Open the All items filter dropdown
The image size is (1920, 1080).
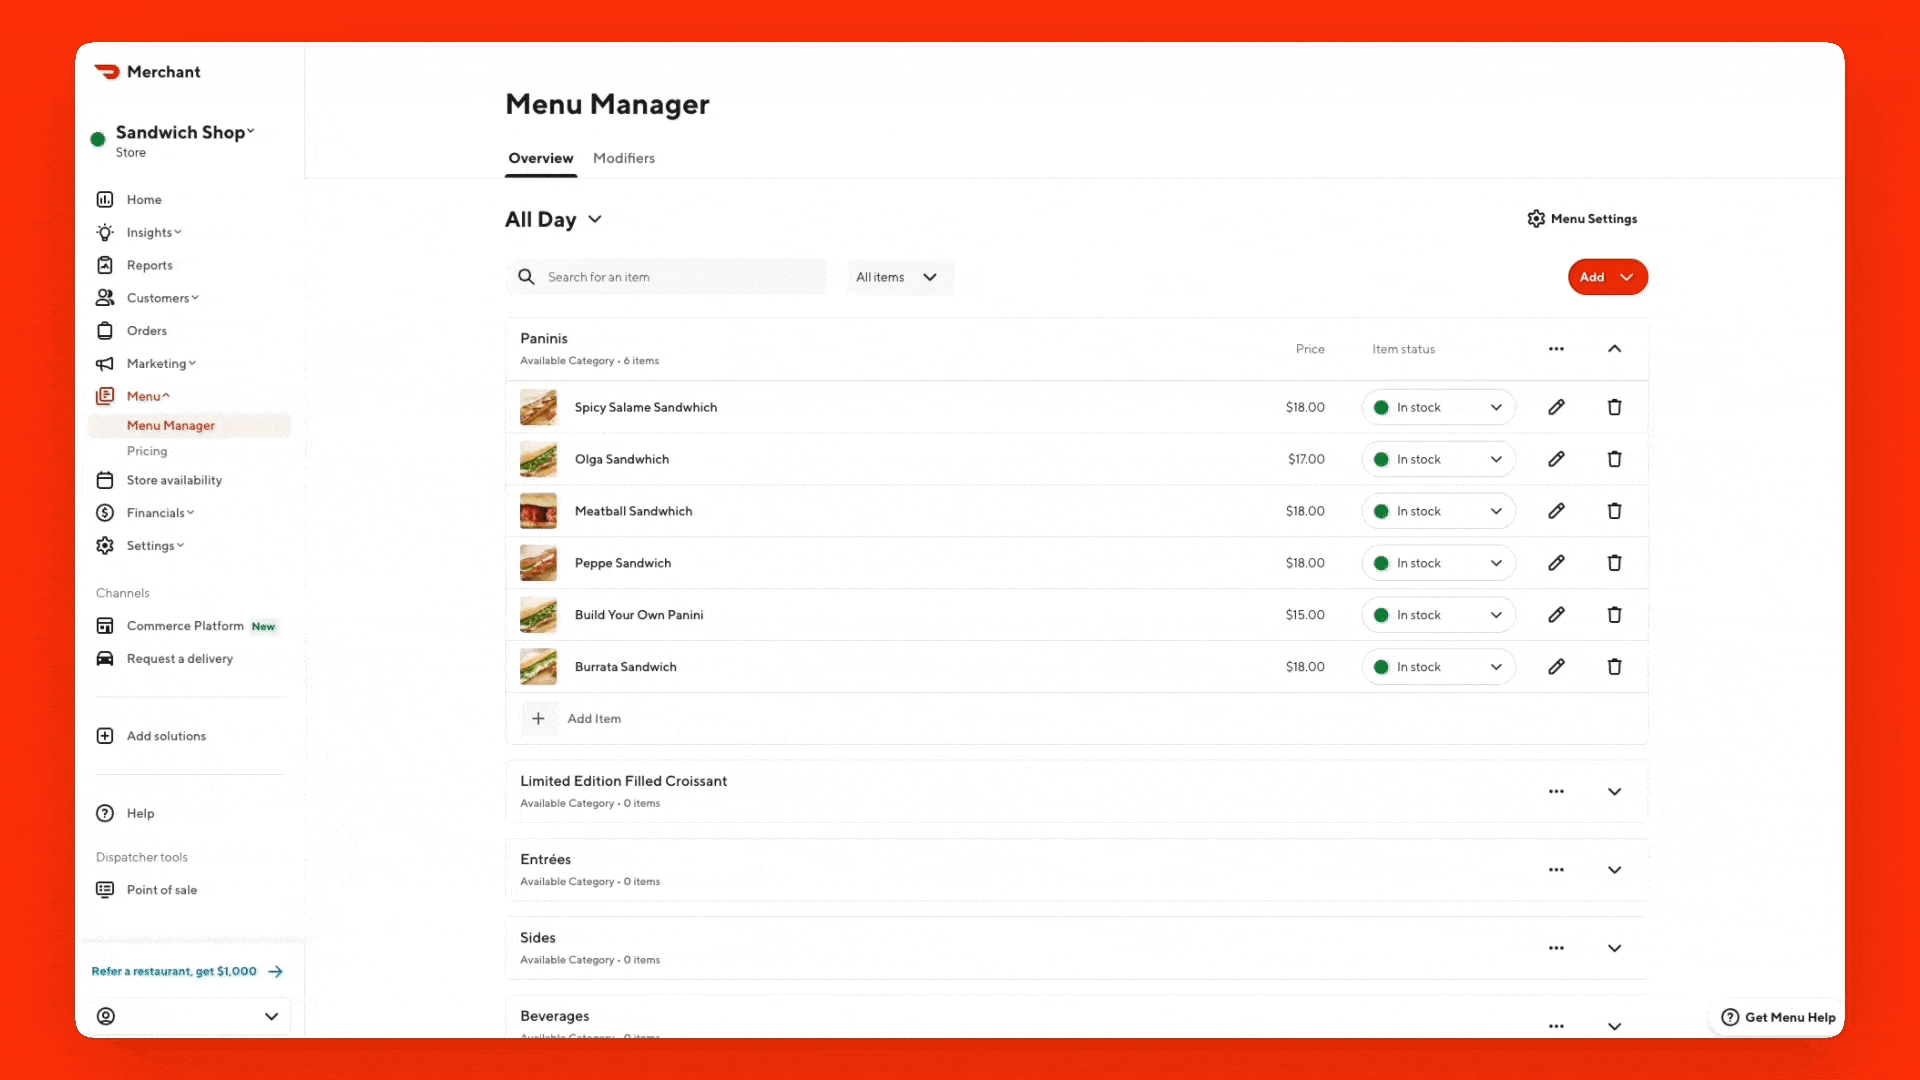[x=897, y=277]
